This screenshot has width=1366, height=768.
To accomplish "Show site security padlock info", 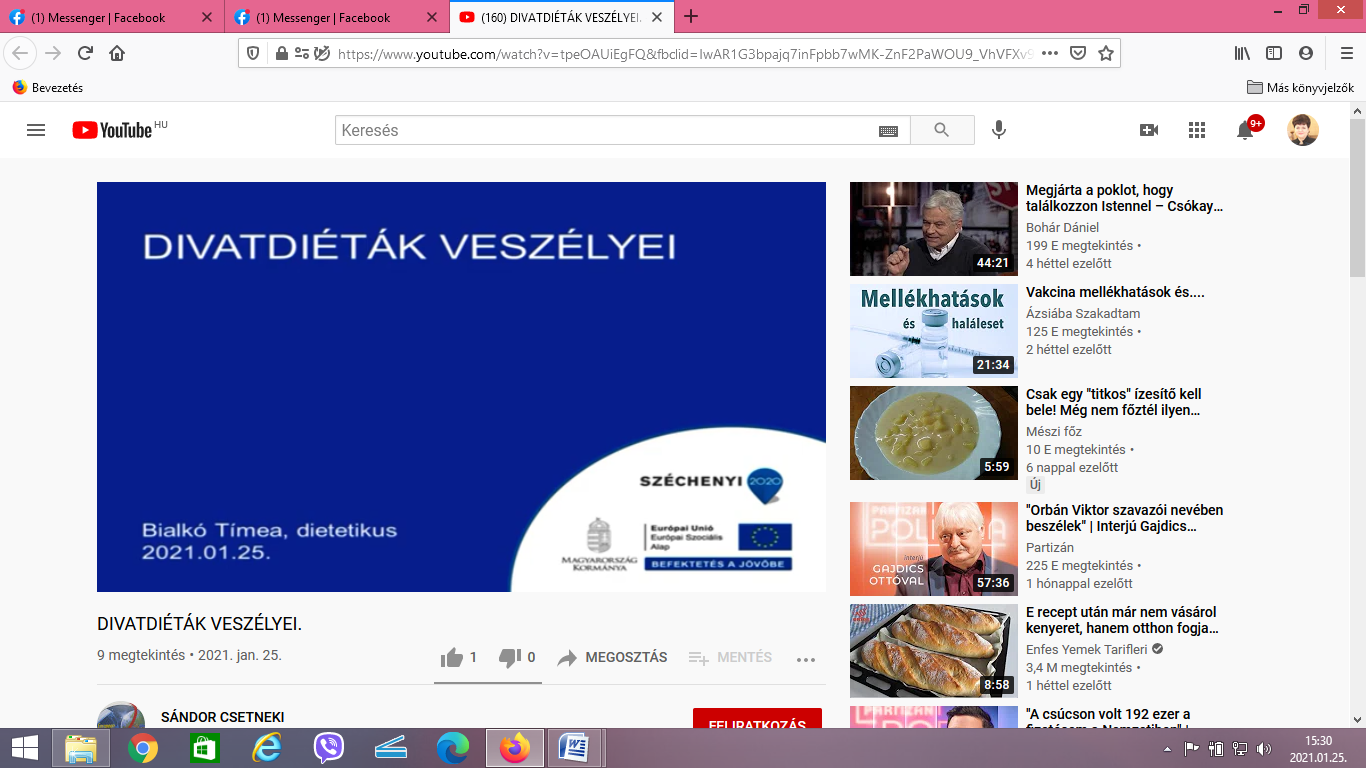I will click(281, 53).
